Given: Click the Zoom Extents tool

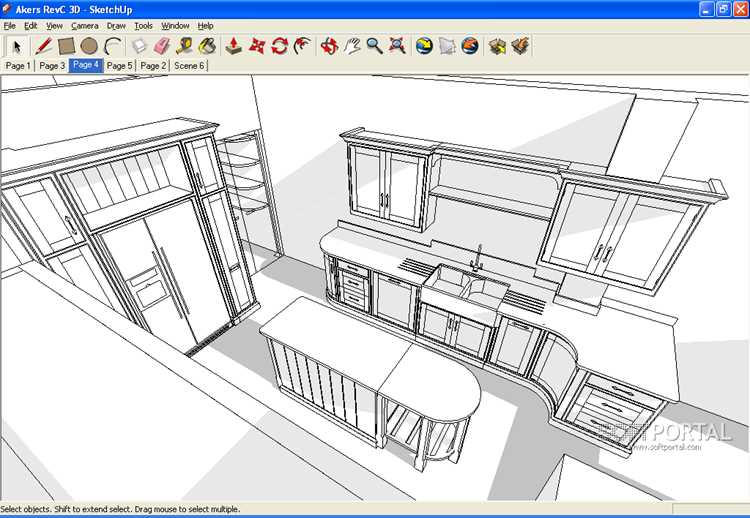Looking at the screenshot, I should pyautogui.click(x=397, y=46).
